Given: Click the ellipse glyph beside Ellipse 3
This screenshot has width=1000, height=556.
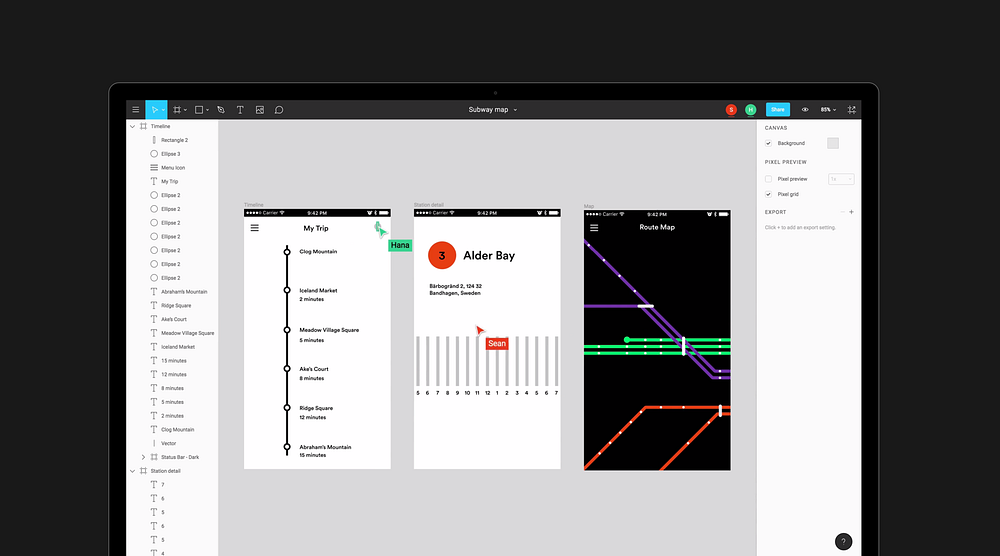Looking at the screenshot, I should (154, 154).
